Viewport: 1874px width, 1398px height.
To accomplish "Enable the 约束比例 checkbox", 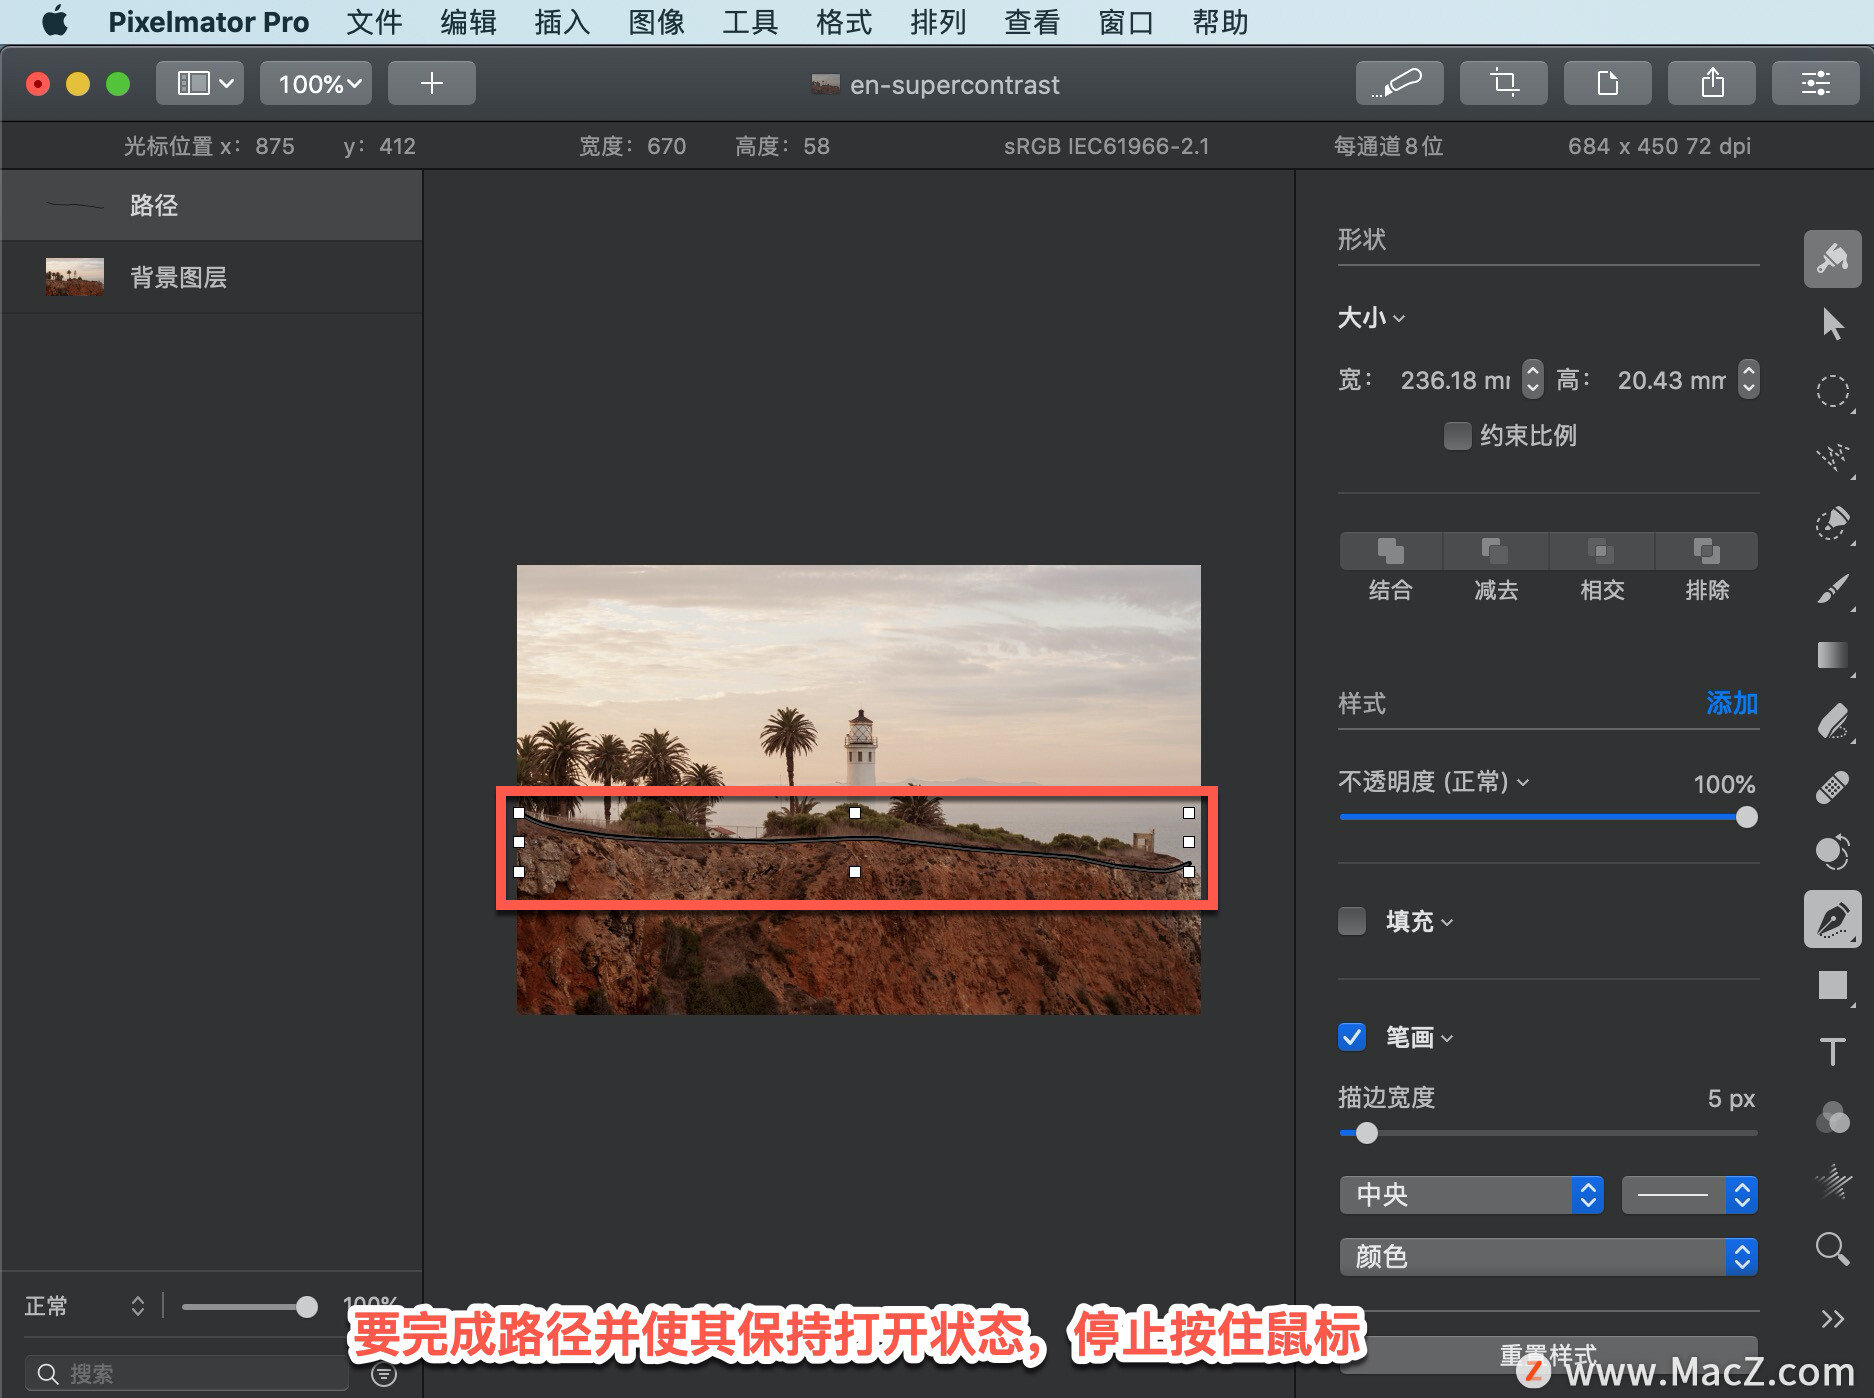I will click(1457, 436).
